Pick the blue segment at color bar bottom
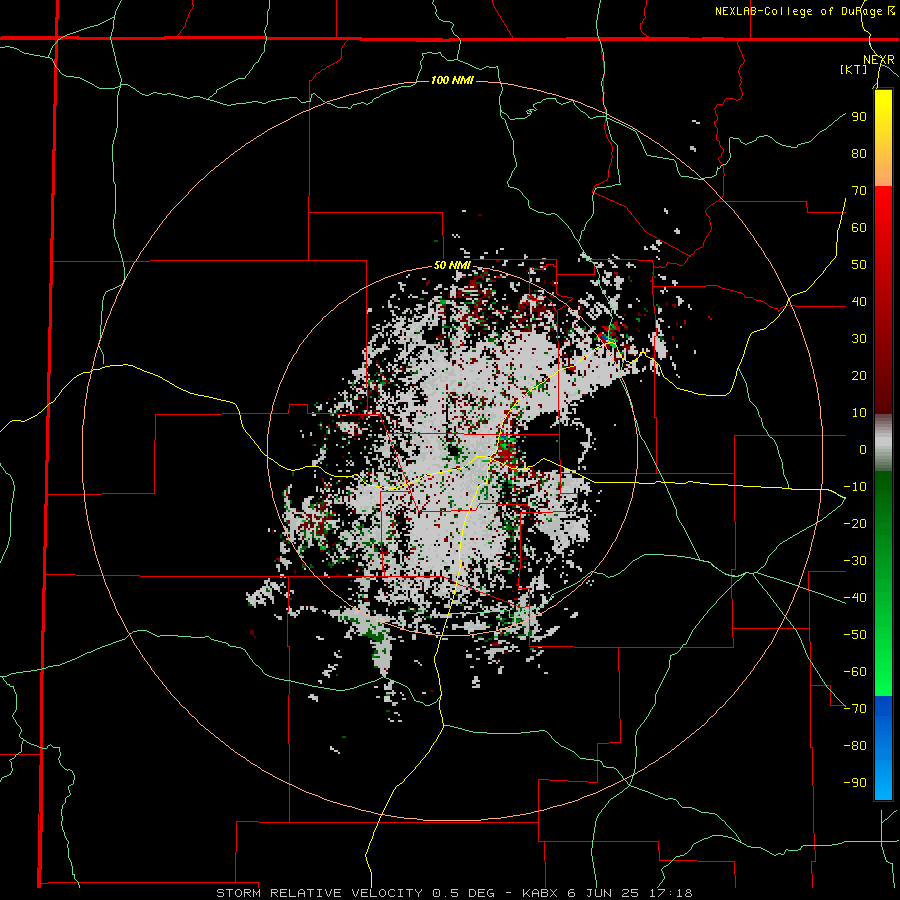900x900 pixels. coord(883,748)
